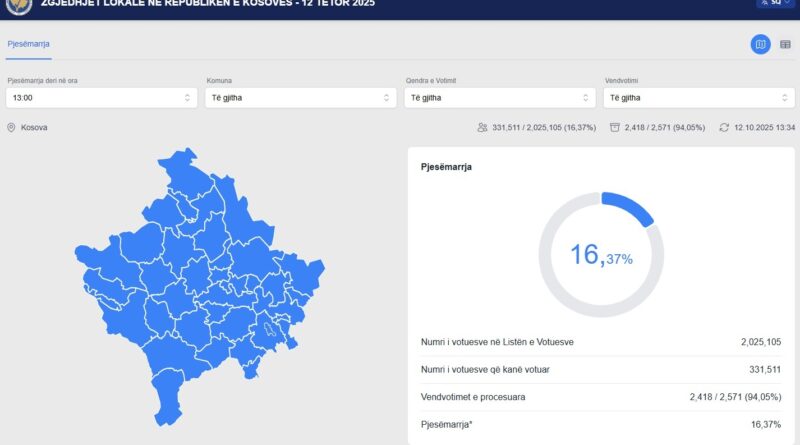
Task: Switch to the map view icon
Action: point(761,44)
